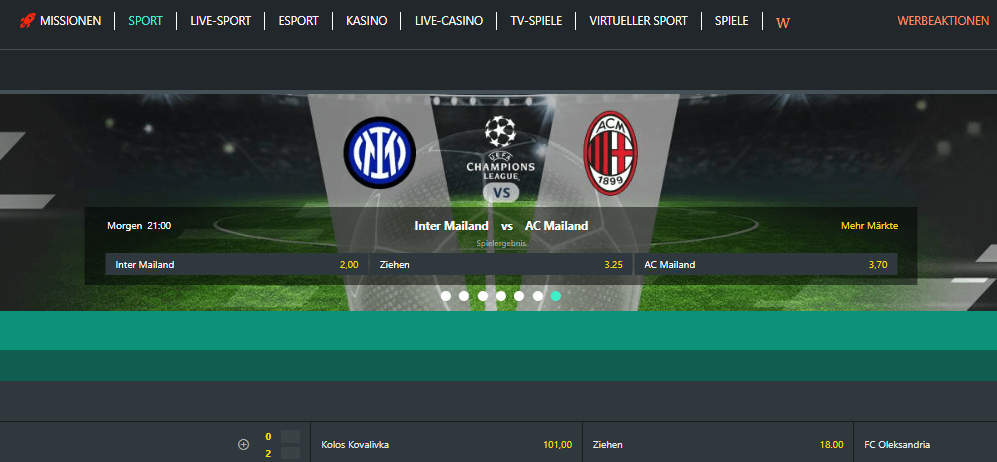
Task: Click the VS badge in the banner
Action: (x=501, y=193)
